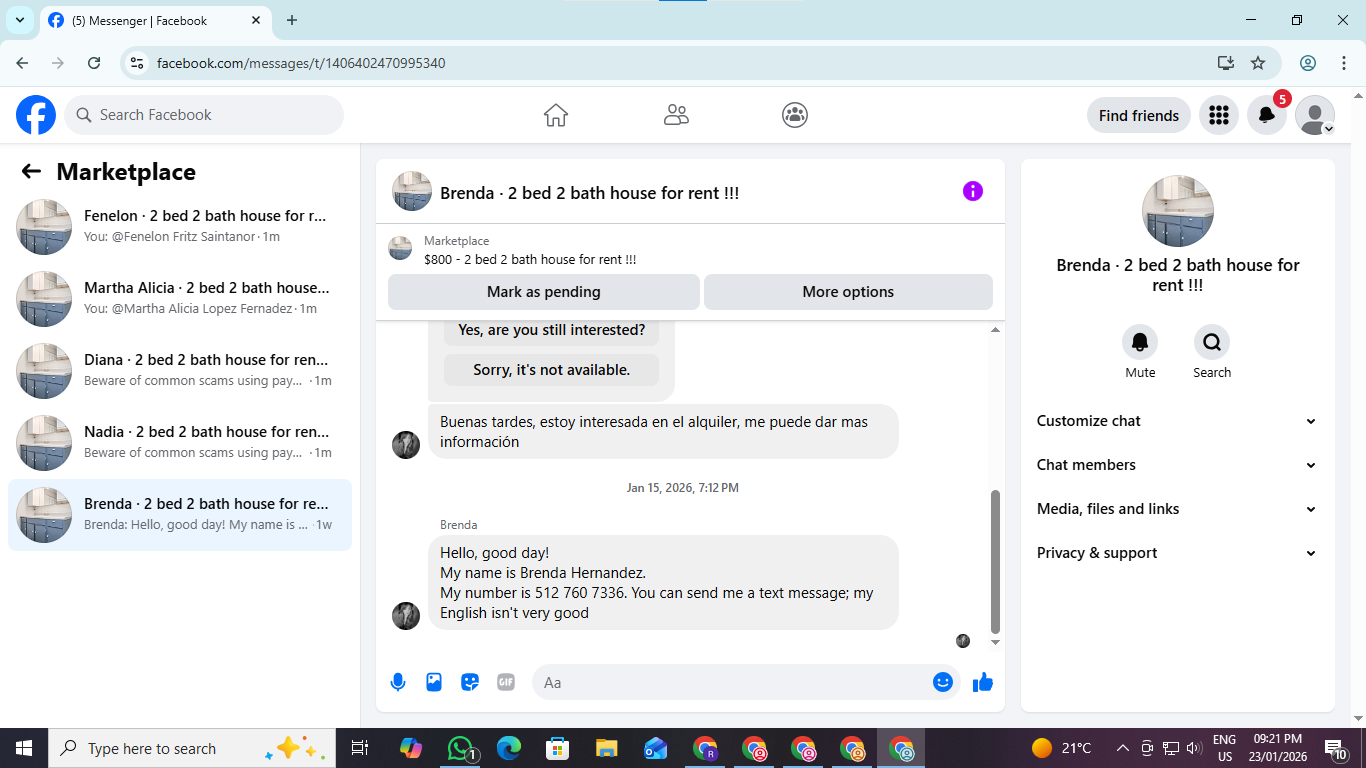Viewport: 1366px width, 768px height.
Task: Open the Nadia conversation
Action: 180,443
